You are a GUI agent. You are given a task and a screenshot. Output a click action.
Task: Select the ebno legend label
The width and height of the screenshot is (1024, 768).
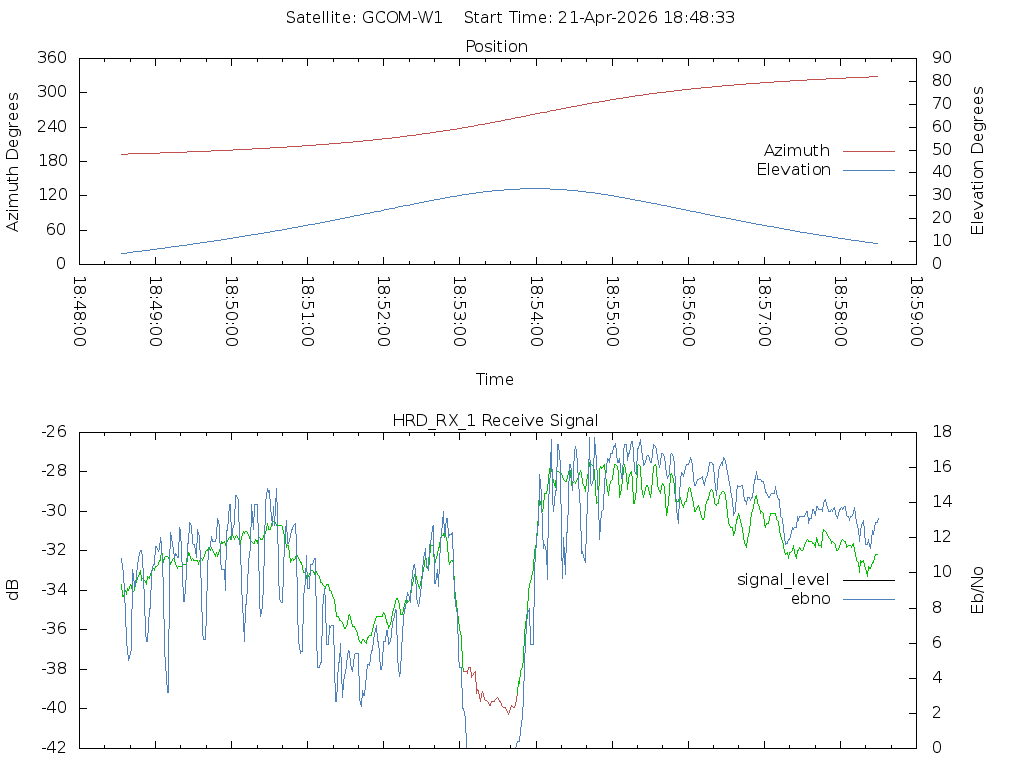click(810, 599)
